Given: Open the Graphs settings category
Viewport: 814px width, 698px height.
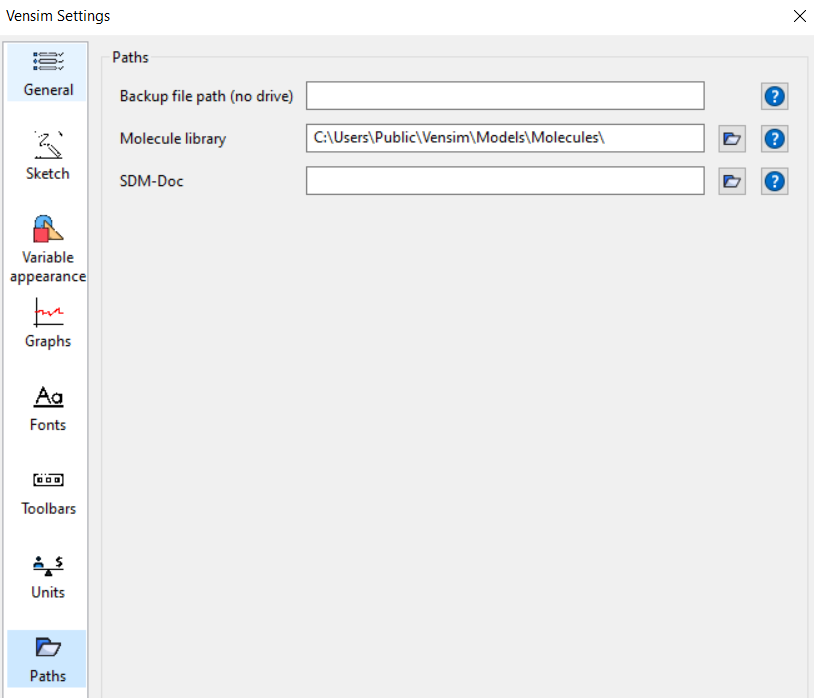Looking at the screenshot, I should (47, 324).
